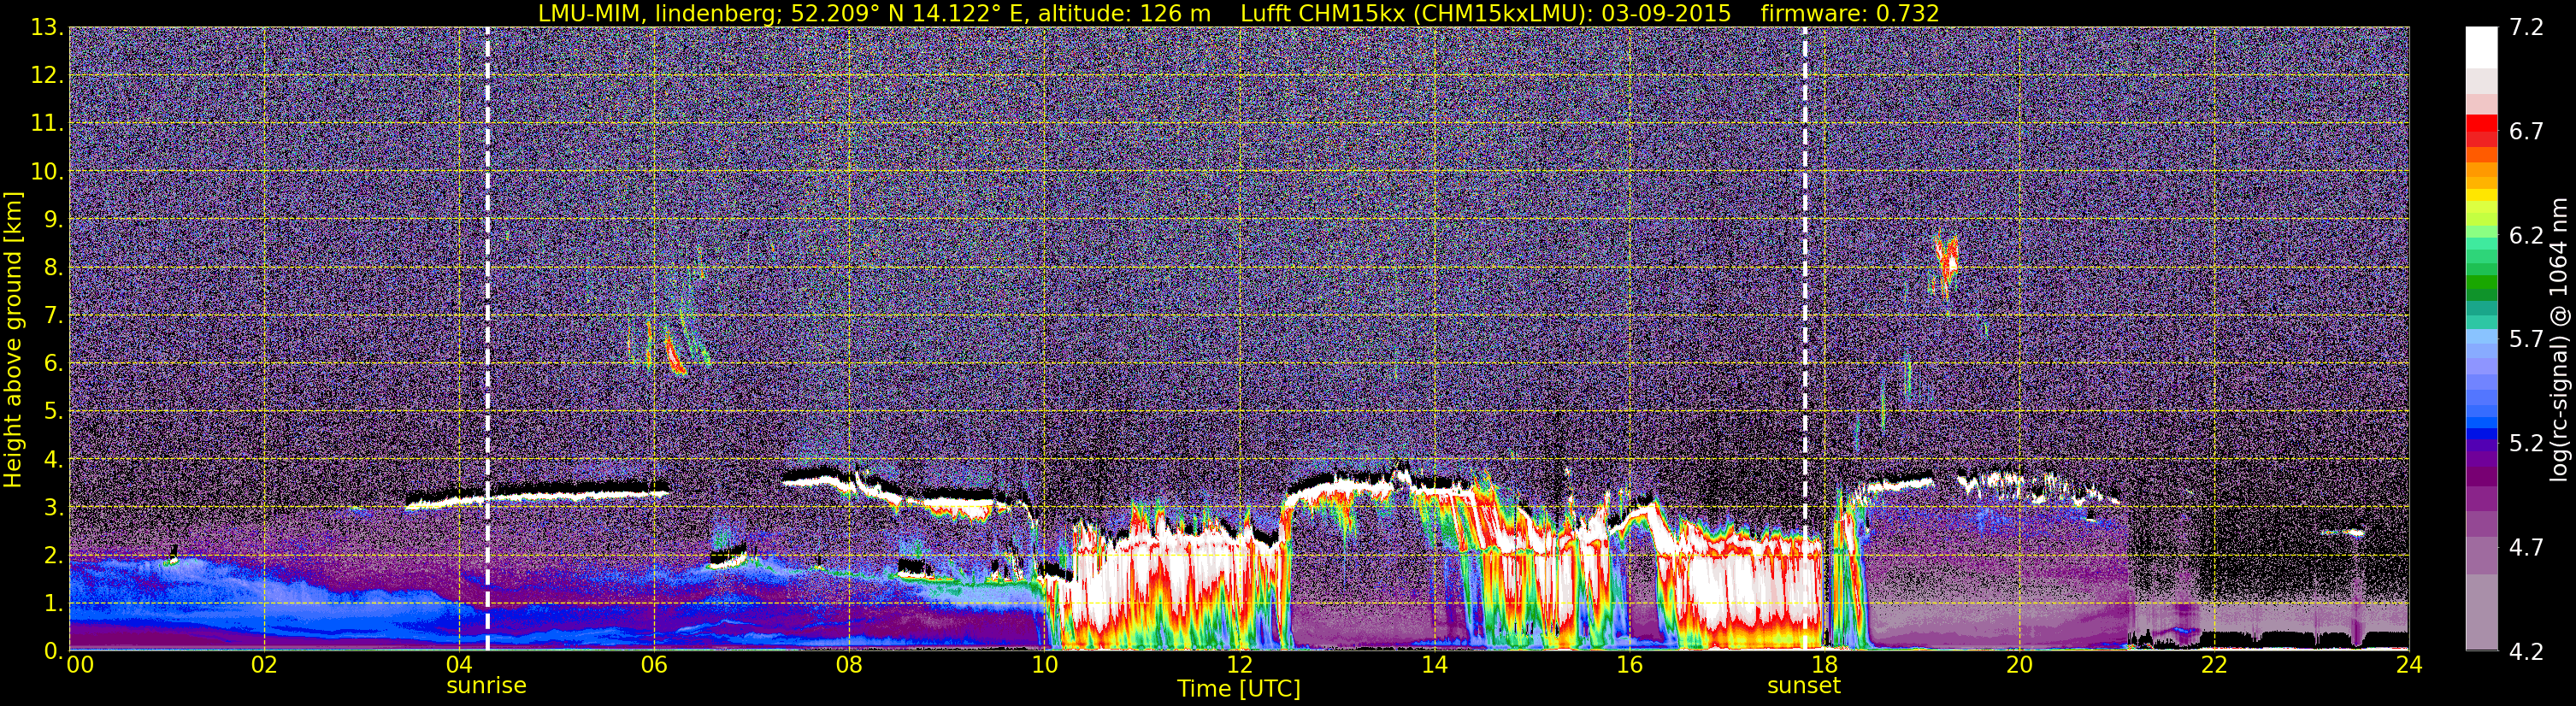
Task: Click the x-axis tick label '08'
Action: click(849, 666)
